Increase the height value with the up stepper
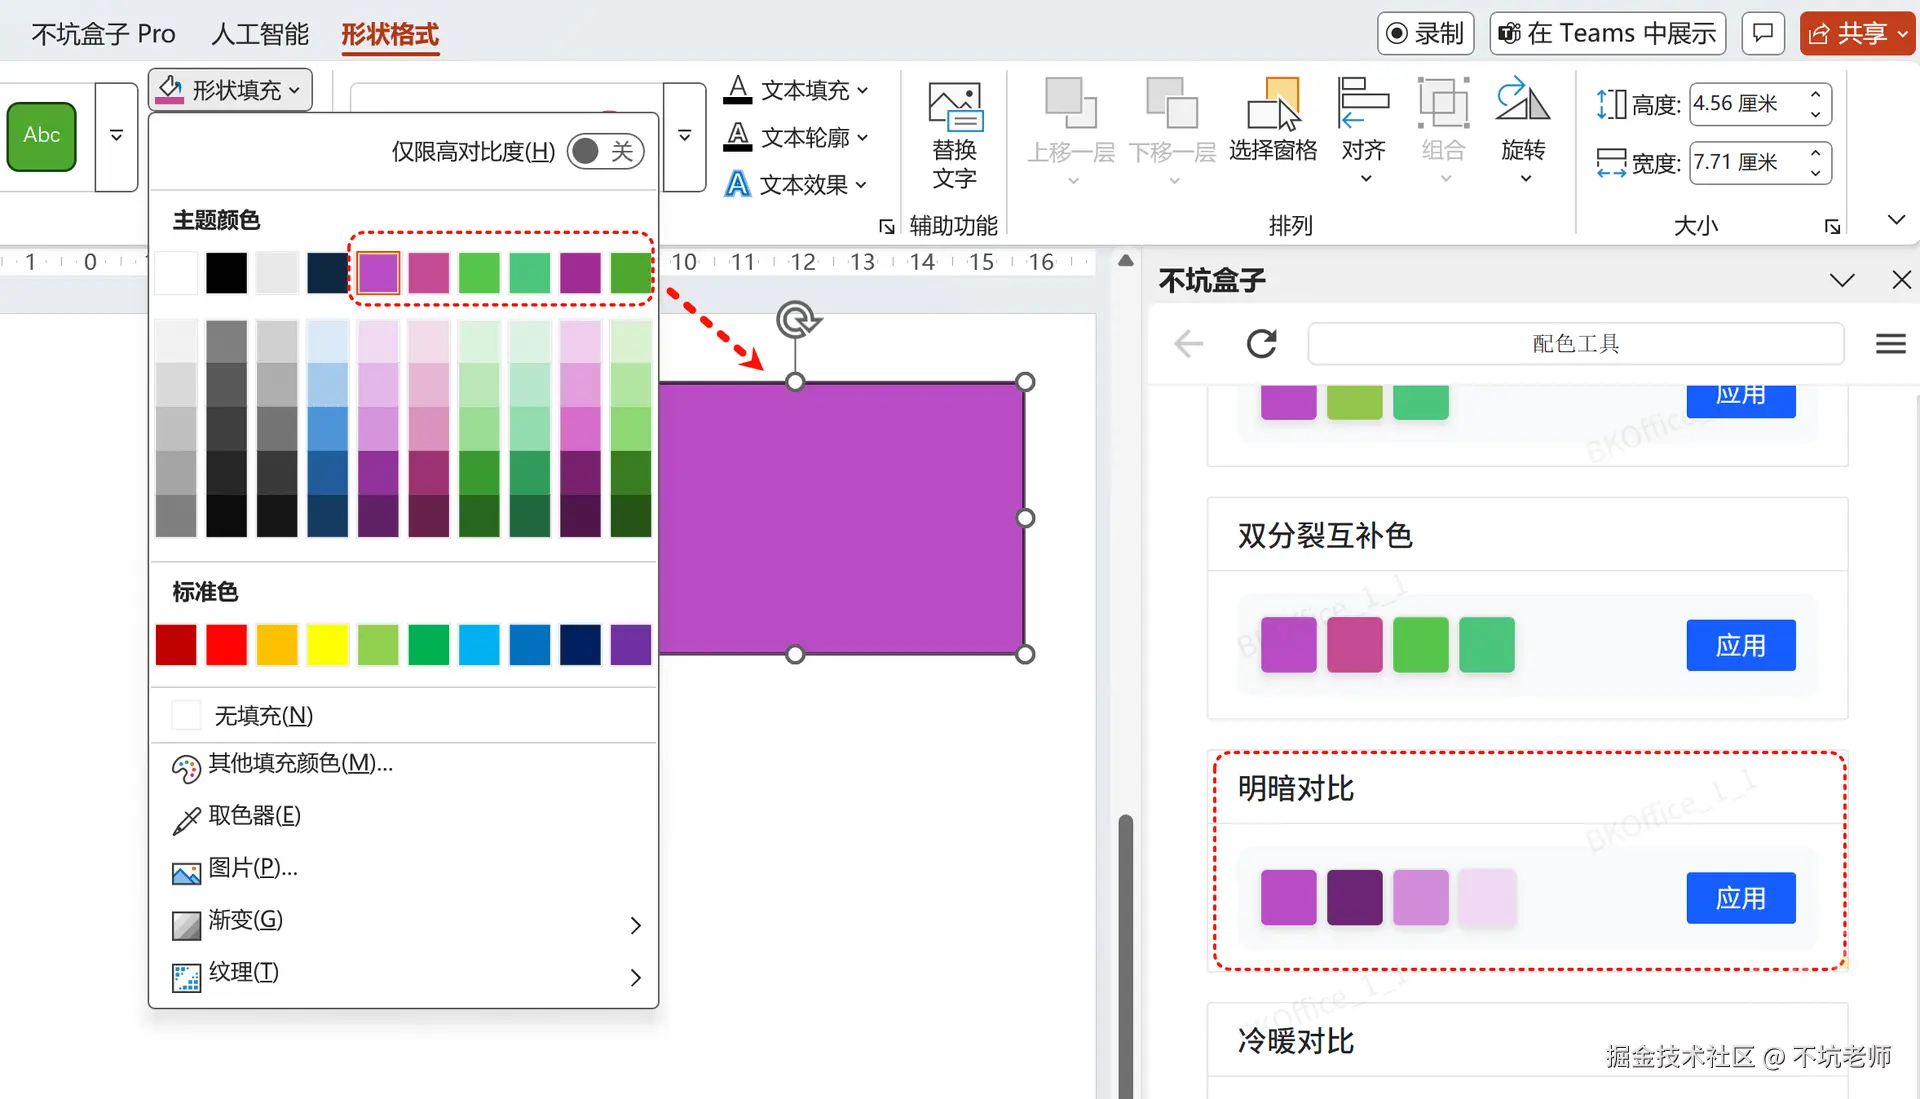This screenshot has width=1920, height=1099. point(1815,94)
